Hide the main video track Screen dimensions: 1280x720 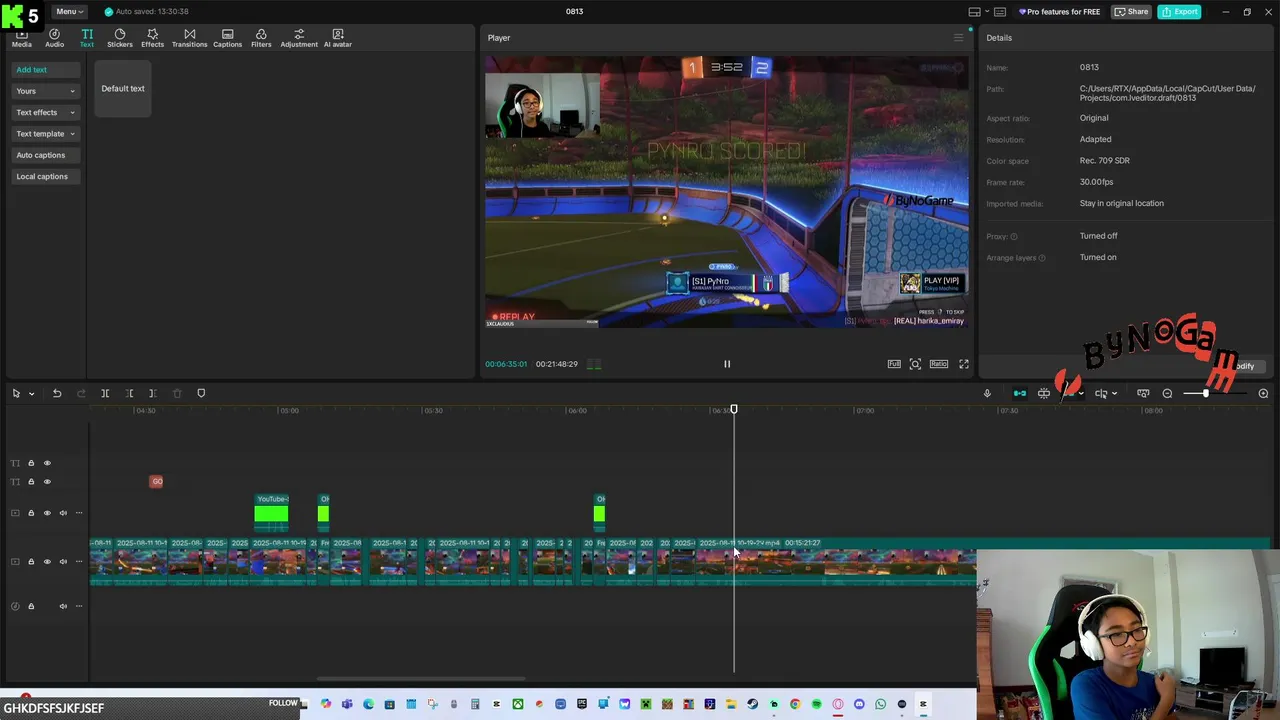47,562
